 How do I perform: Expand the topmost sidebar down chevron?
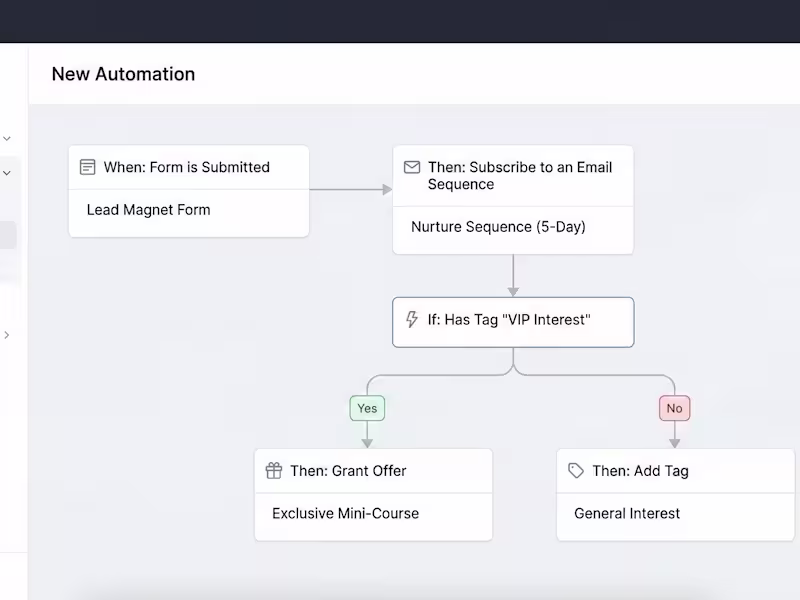click(x=7, y=138)
